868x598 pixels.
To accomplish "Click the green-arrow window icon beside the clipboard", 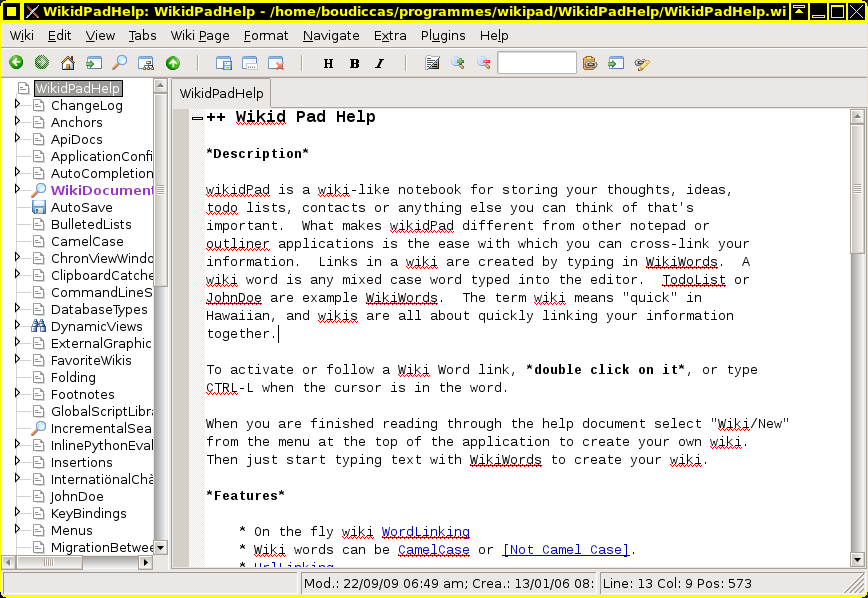I will 616,63.
